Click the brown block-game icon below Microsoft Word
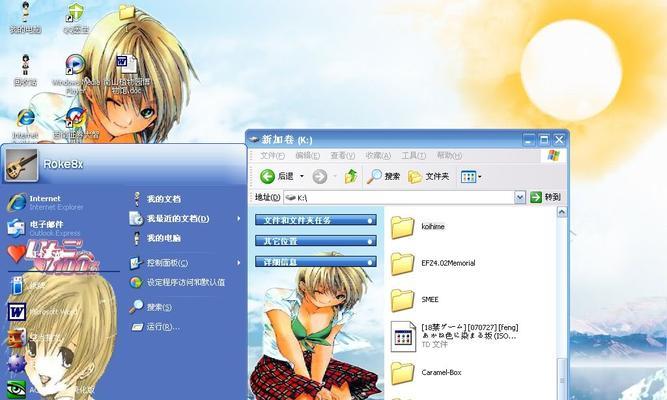 [x=16, y=338]
